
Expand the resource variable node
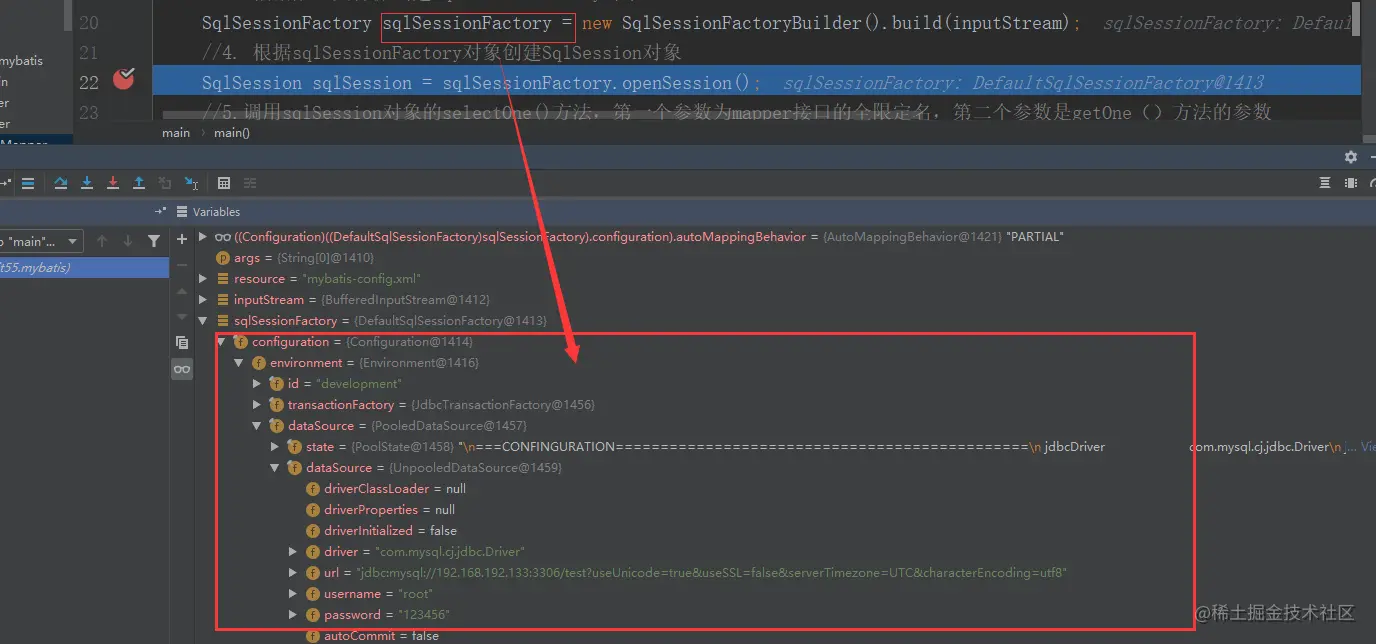point(203,279)
